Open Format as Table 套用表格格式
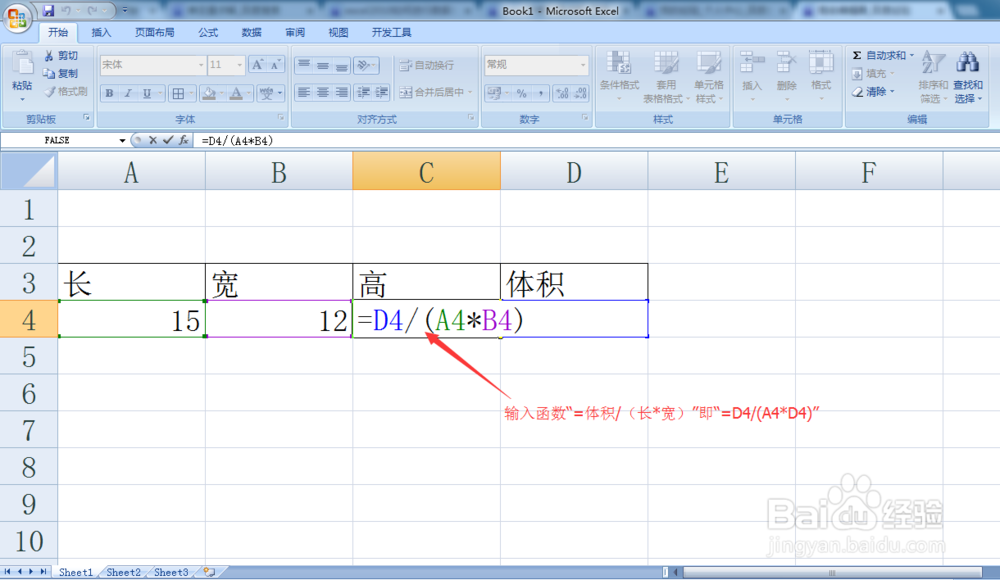The height and width of the screenshot is (580, 1000). (x=666, y=77)
